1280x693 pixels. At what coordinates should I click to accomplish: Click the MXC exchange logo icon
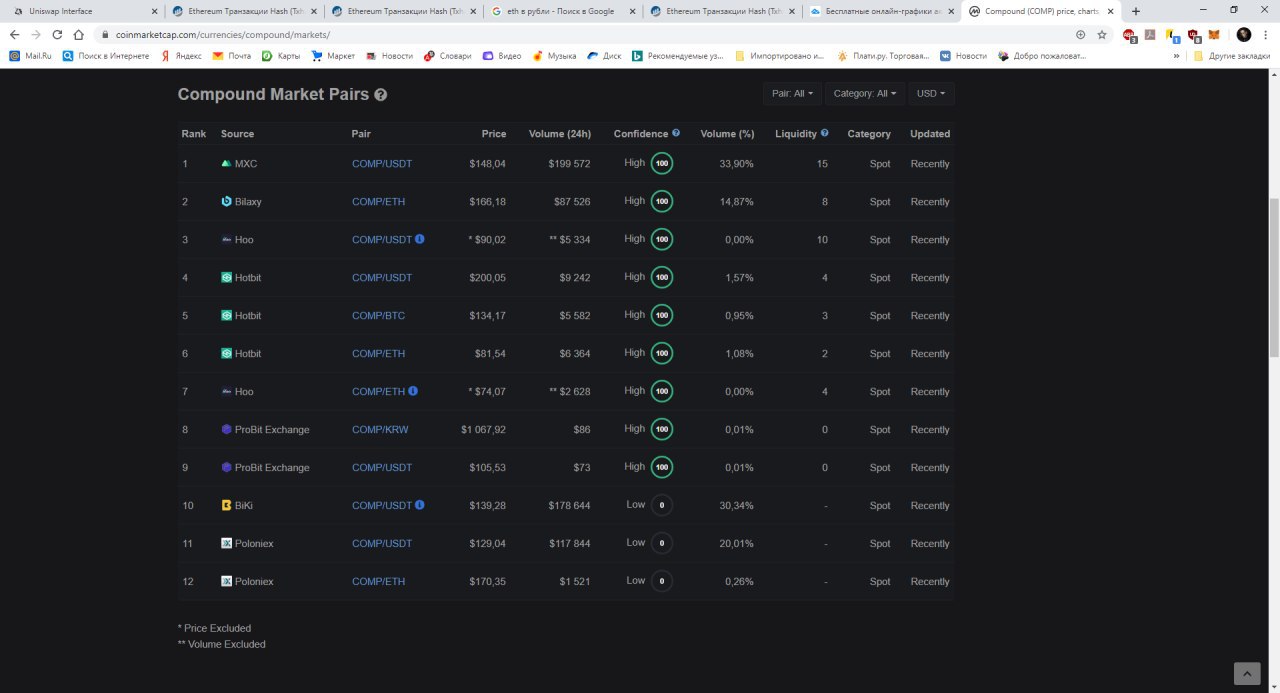[226, 163]
